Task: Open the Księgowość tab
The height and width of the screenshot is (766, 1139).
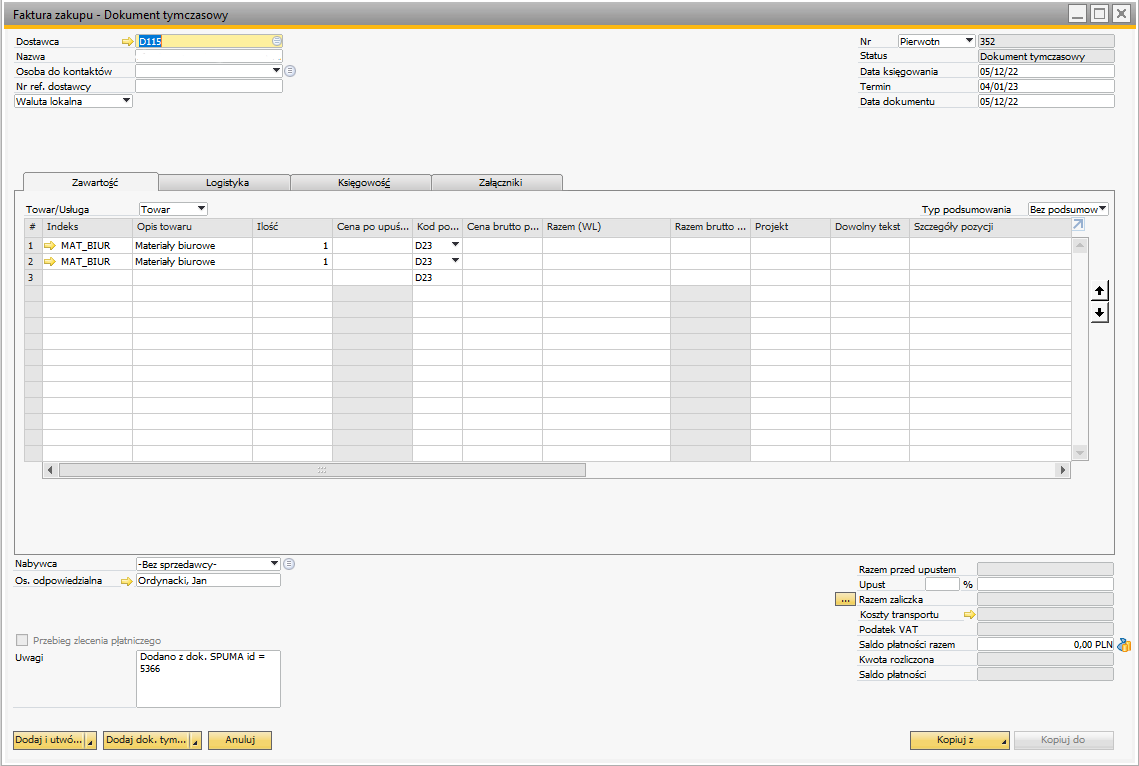Action: click(x=363, y=183)
